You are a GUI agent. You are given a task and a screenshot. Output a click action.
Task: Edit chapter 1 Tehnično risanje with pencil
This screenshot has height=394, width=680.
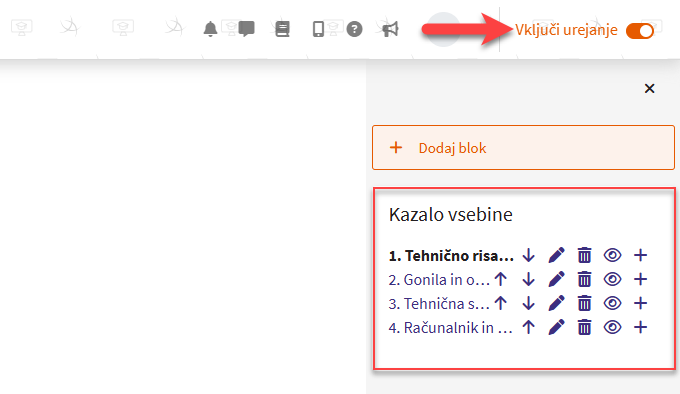(x=556, y=255)
